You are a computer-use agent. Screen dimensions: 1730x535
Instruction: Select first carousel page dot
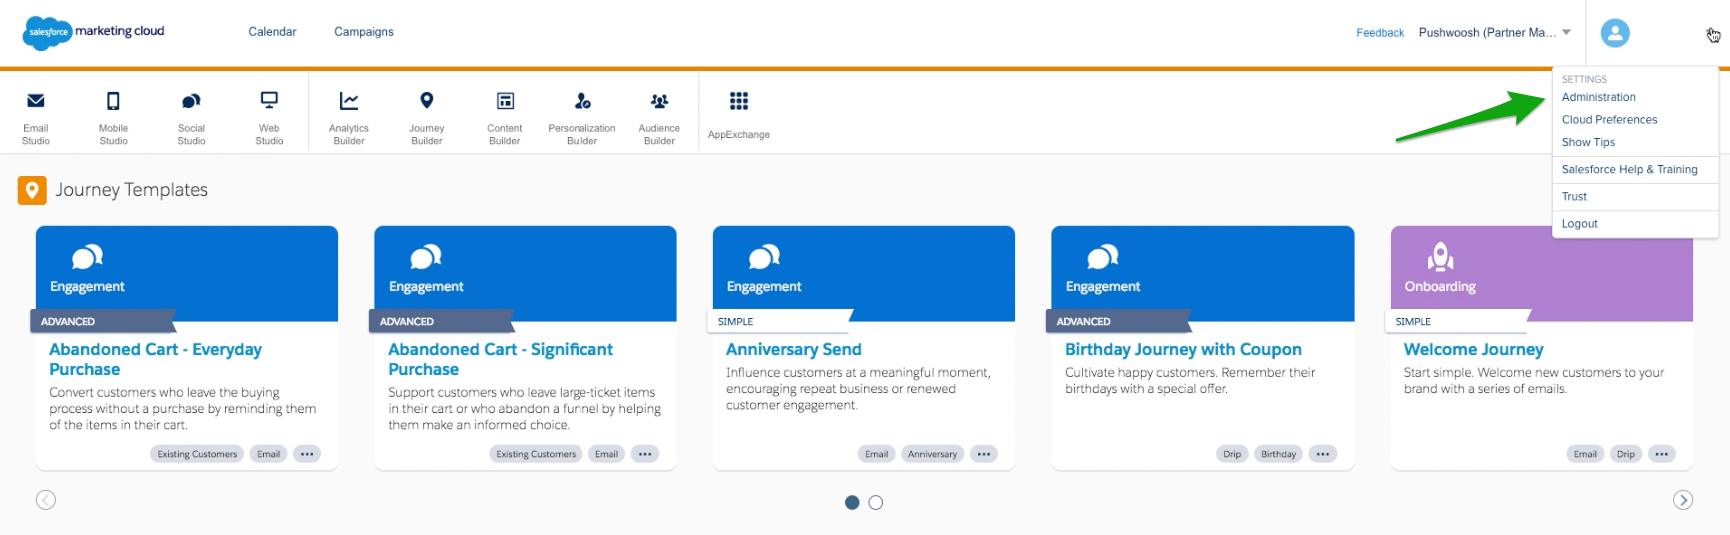(x=852, y=502)
